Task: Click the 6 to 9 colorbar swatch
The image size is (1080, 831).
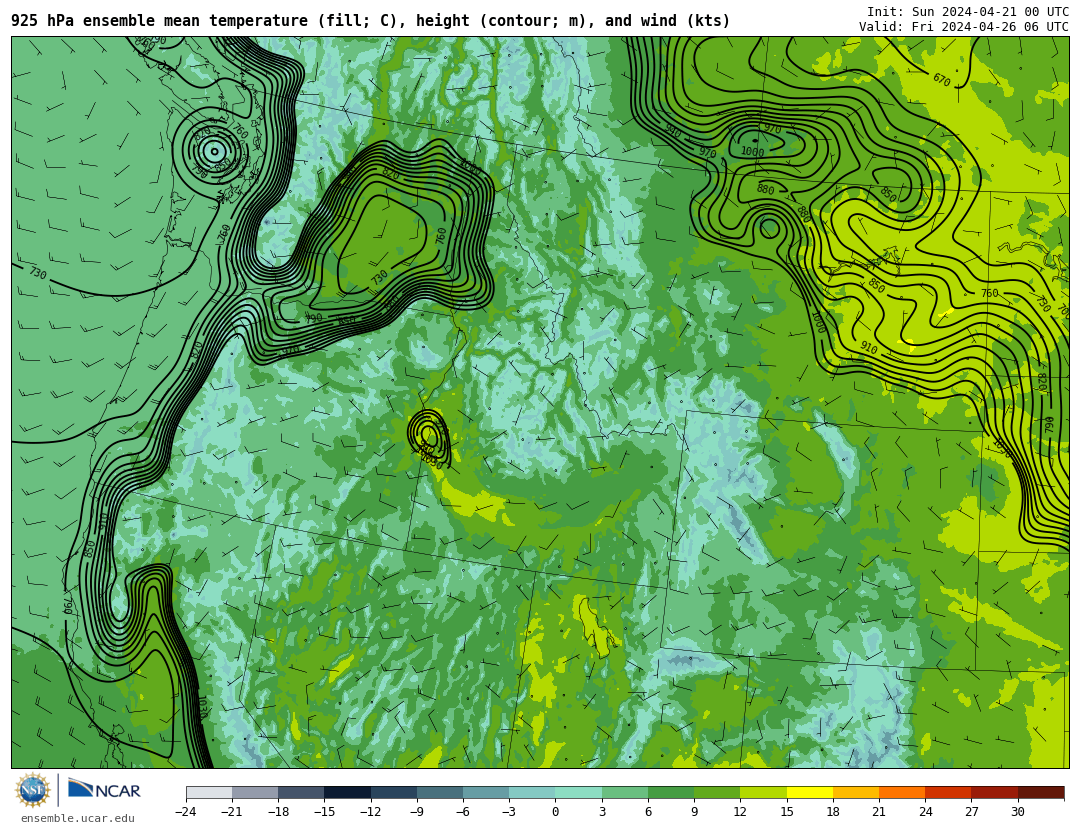Action: point(671,792)
